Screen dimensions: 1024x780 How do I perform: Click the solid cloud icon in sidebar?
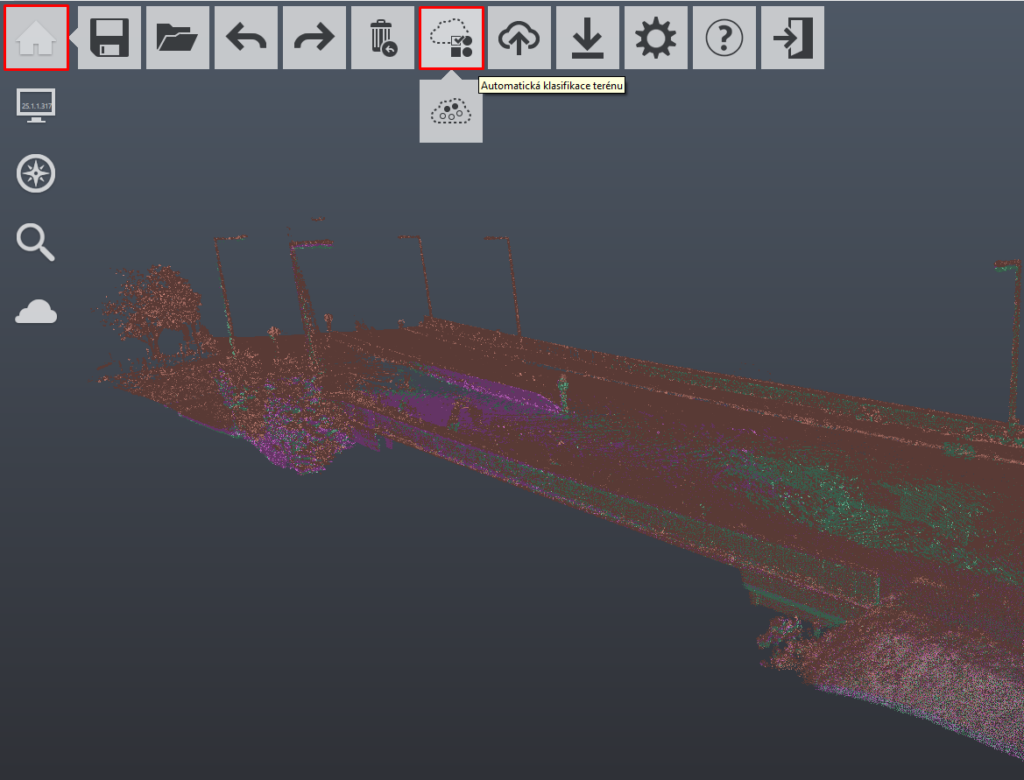pos(36,313)
